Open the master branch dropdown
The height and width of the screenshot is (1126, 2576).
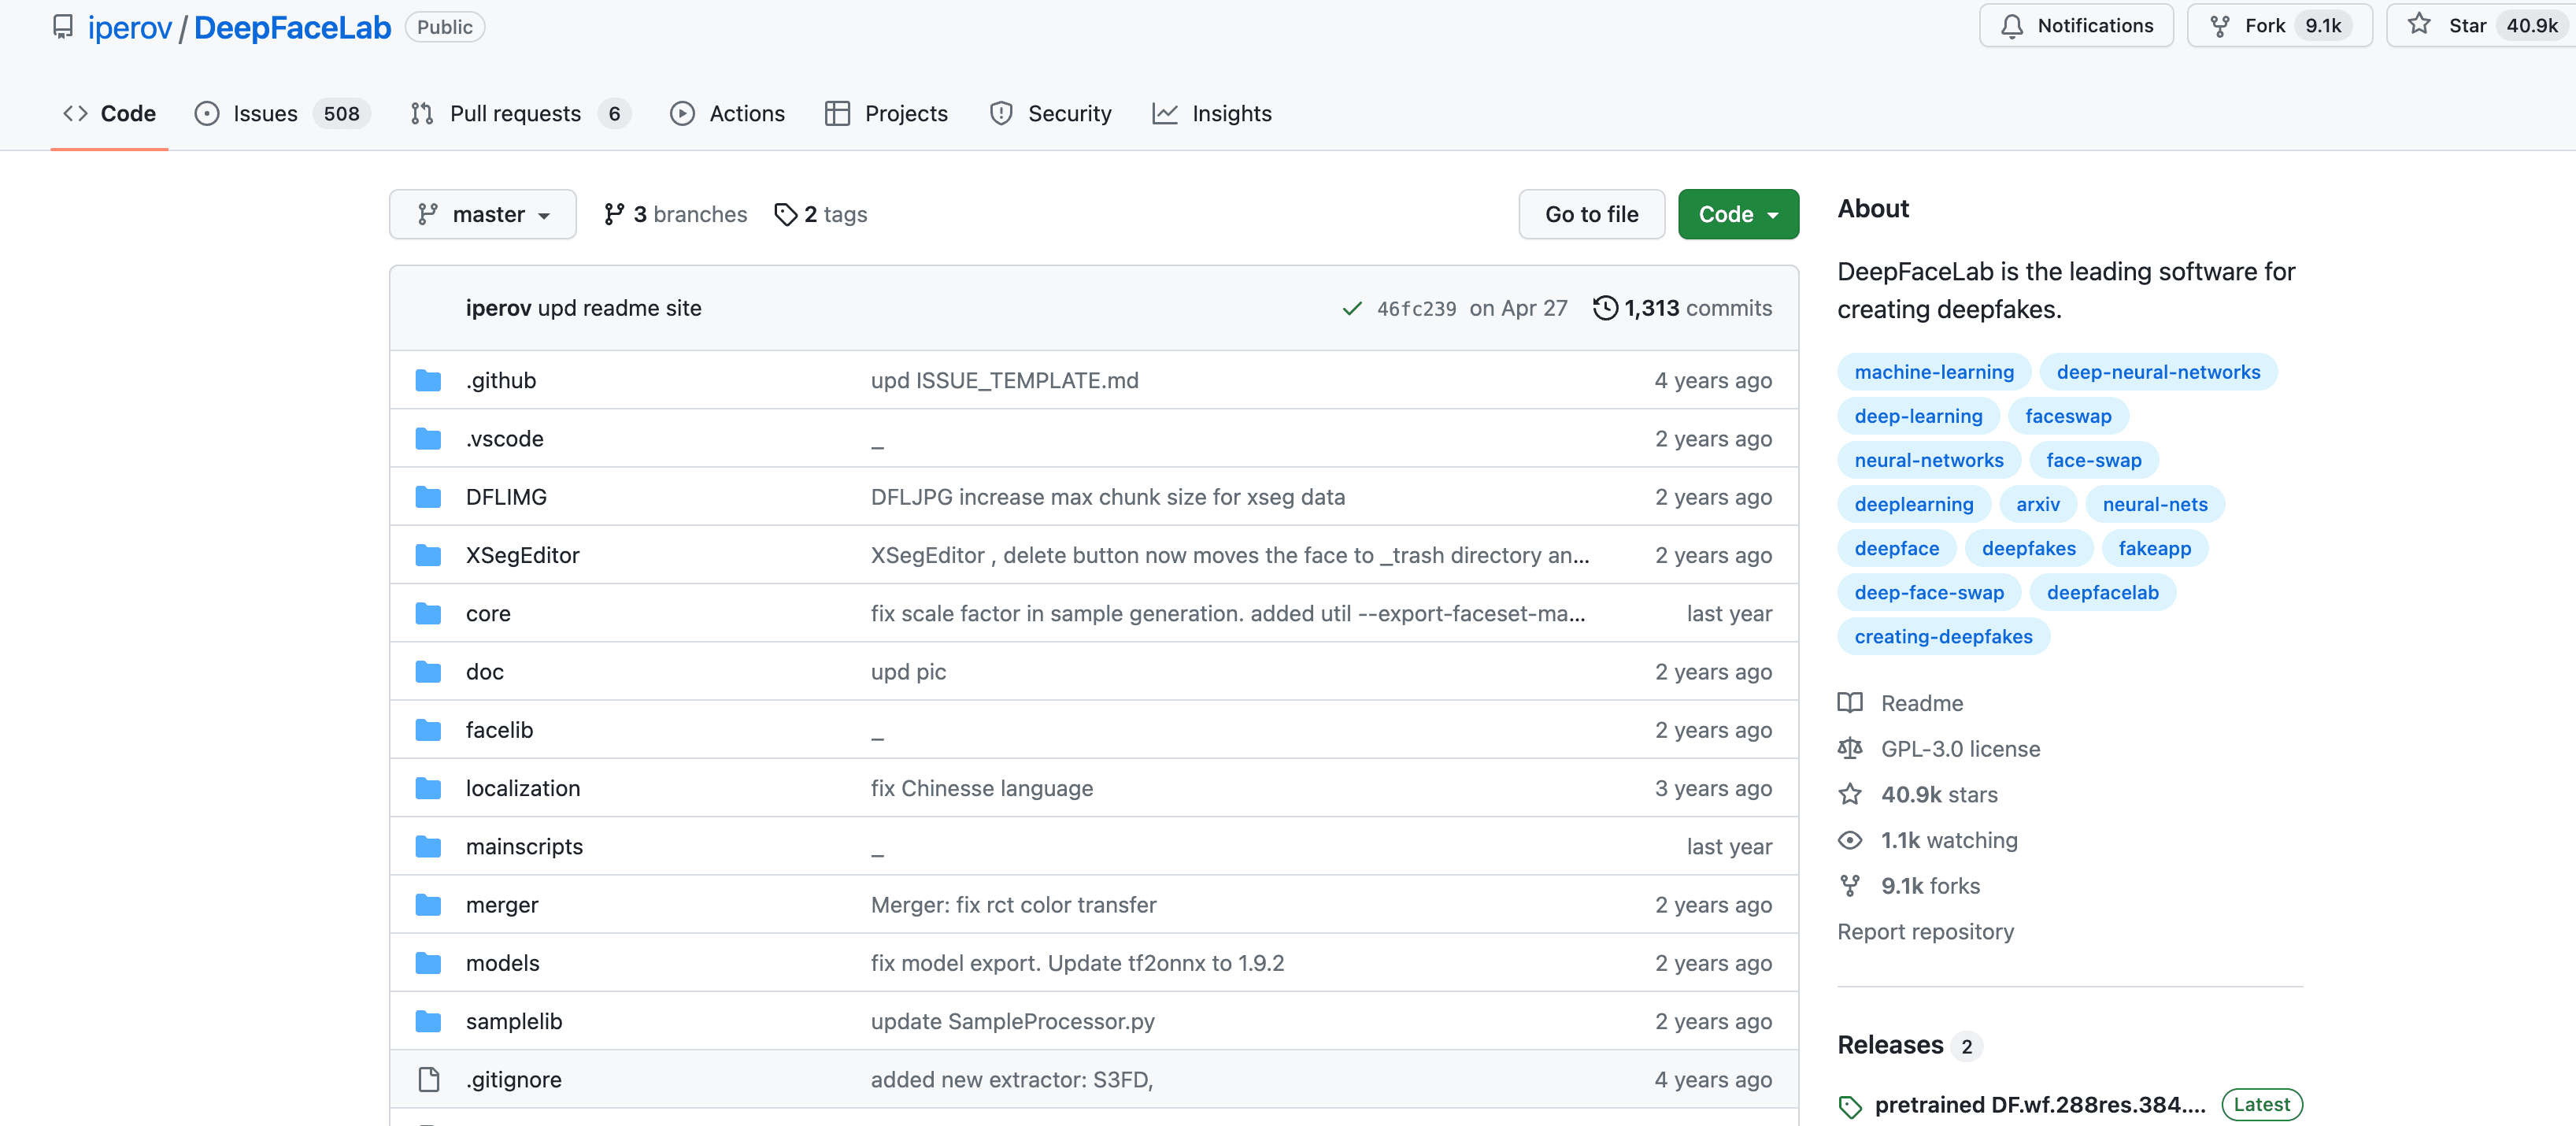point(483,214)
